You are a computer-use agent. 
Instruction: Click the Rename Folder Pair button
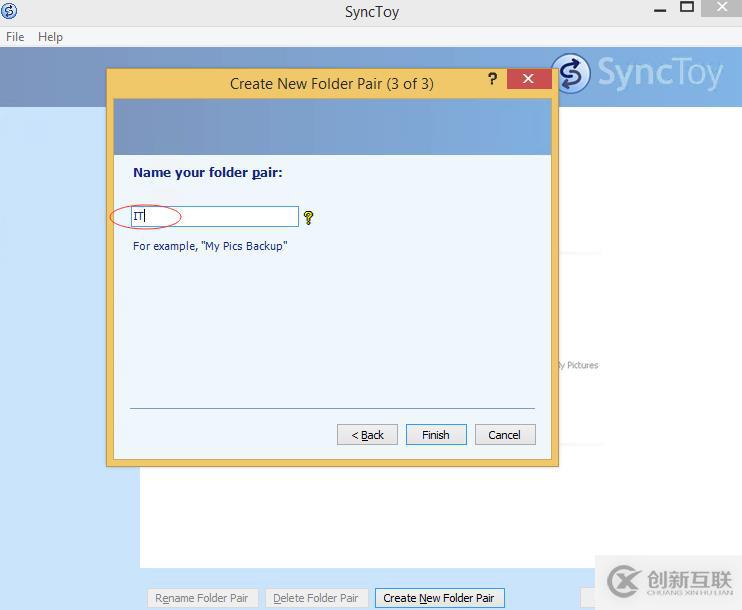(x=203, y=598)
